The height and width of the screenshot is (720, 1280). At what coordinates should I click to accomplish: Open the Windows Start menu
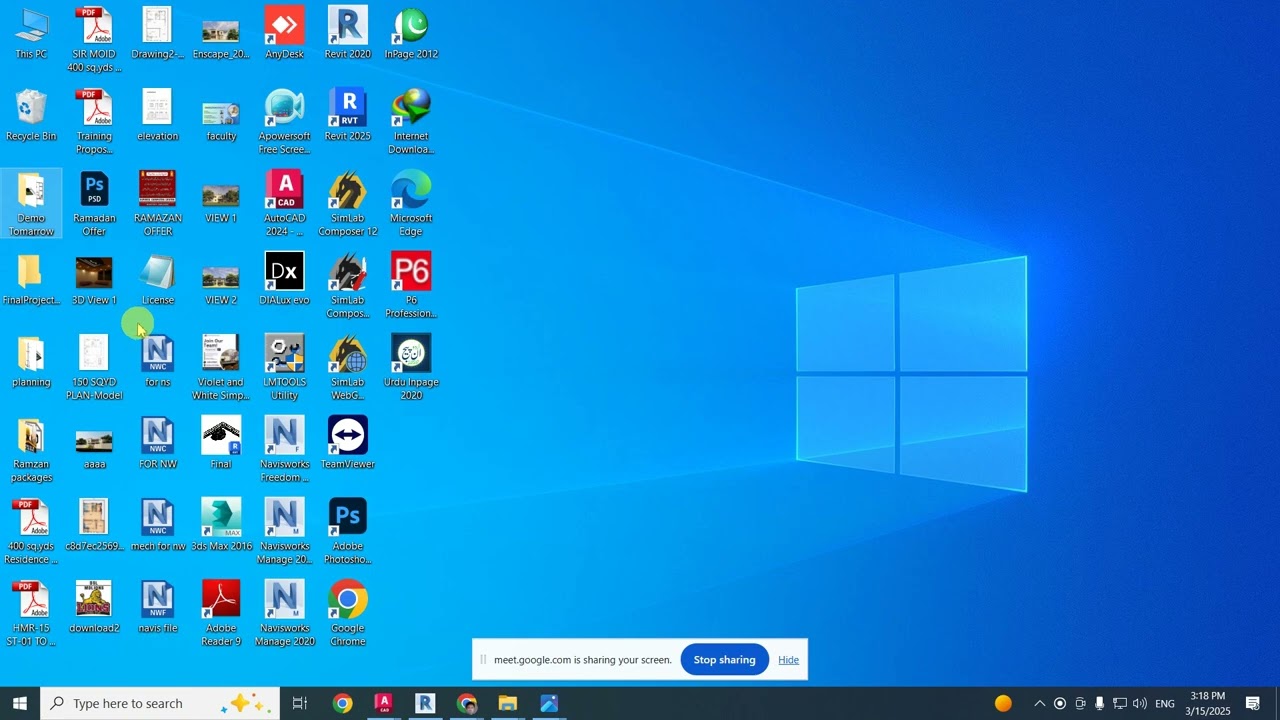pyautogui.click(x=20, y=703)
